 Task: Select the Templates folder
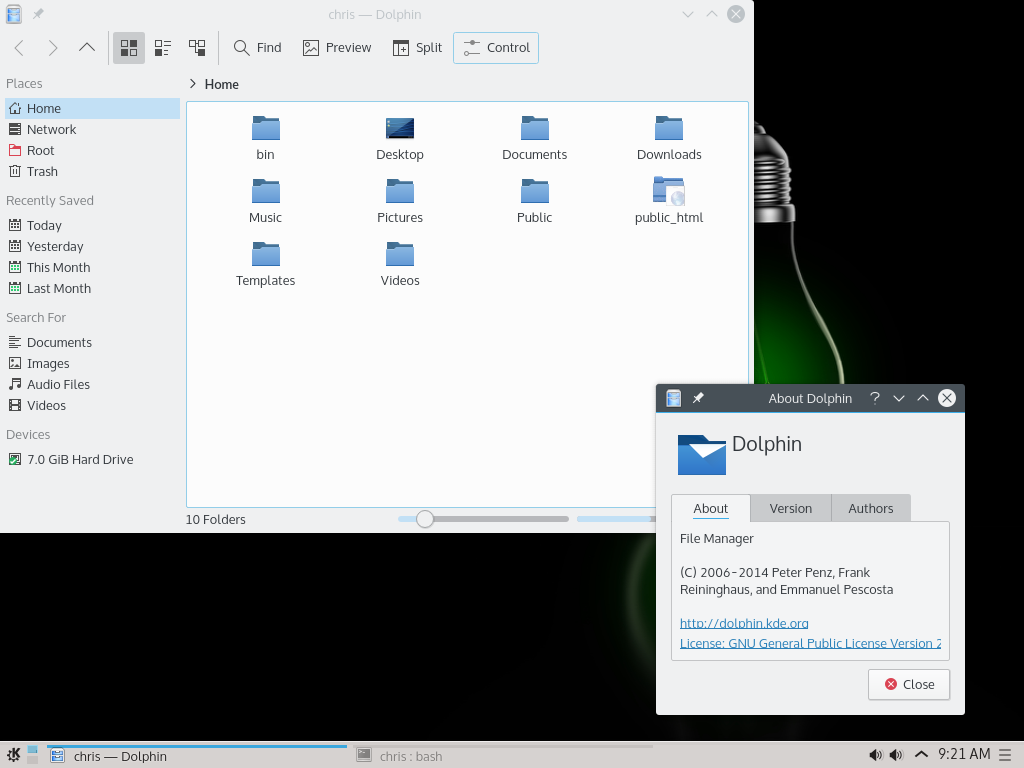265,264
